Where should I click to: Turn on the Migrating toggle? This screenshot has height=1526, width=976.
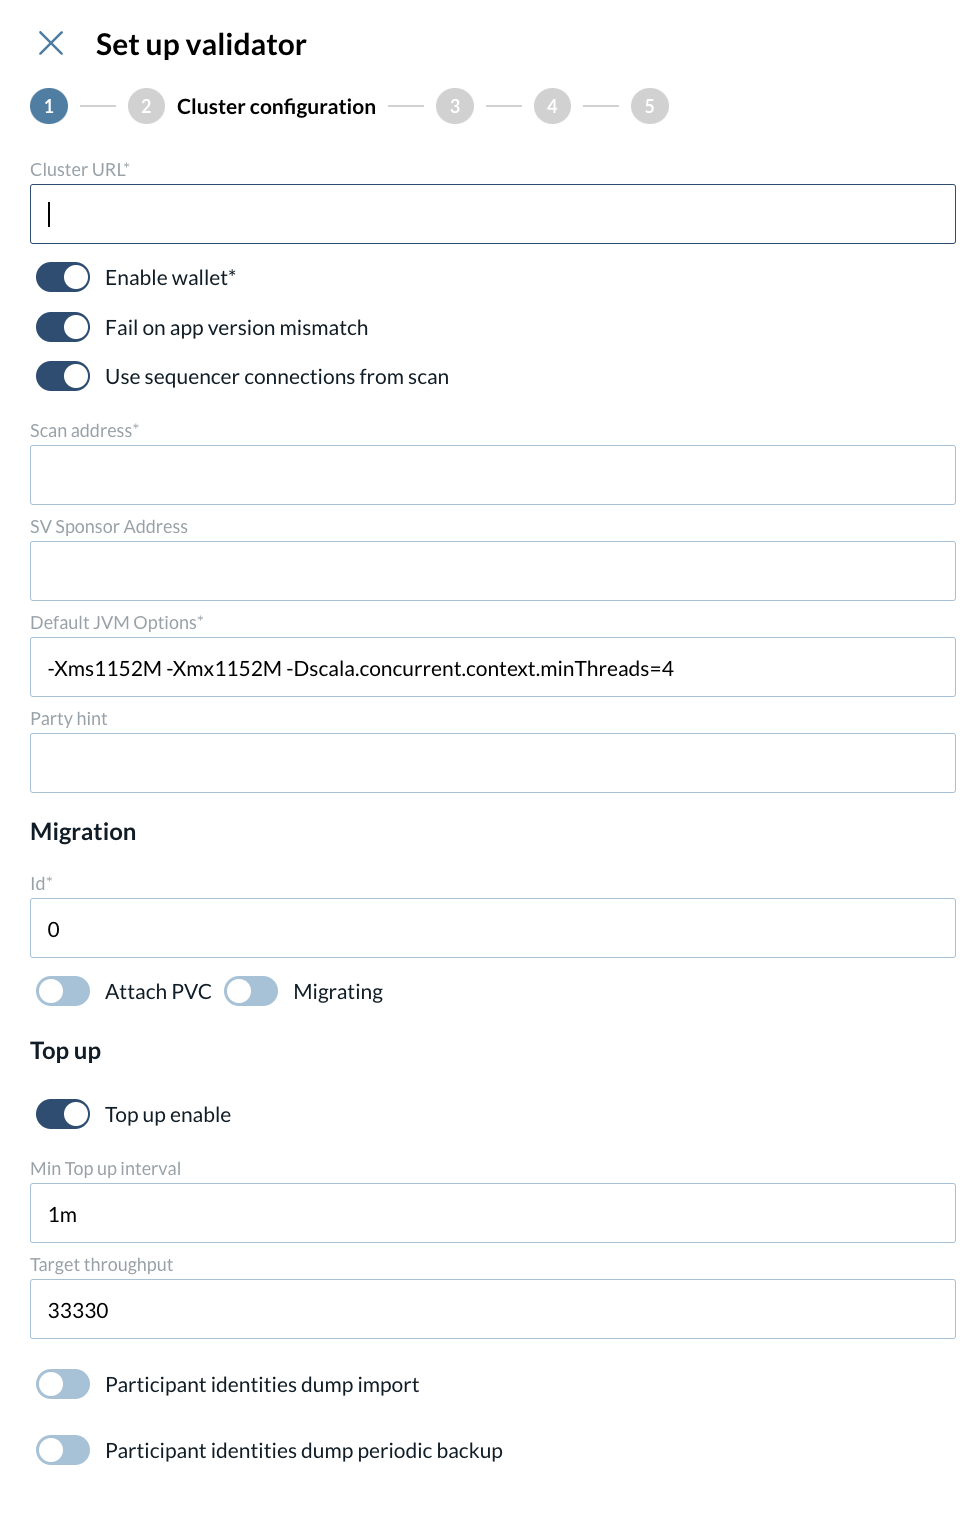(x=250, y=990)
